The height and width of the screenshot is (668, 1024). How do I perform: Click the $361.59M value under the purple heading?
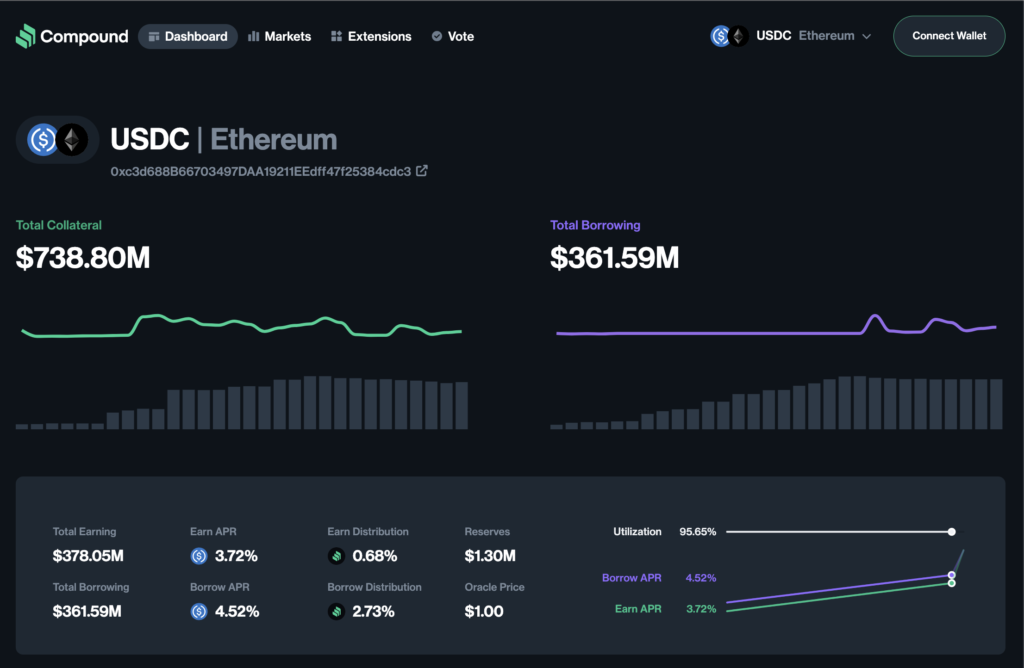click(x=615, y=258)
